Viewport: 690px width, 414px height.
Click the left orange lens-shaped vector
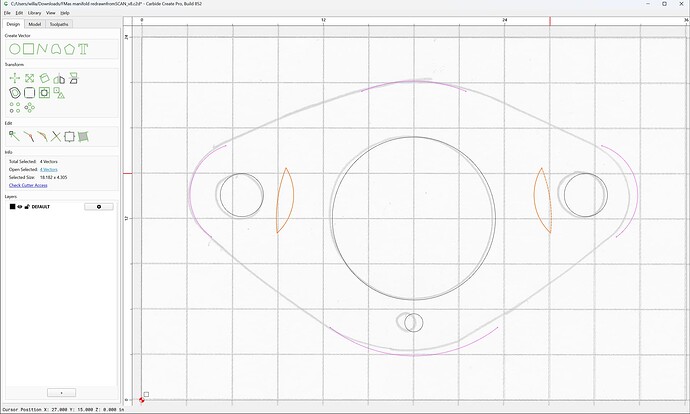coord(285,200)
